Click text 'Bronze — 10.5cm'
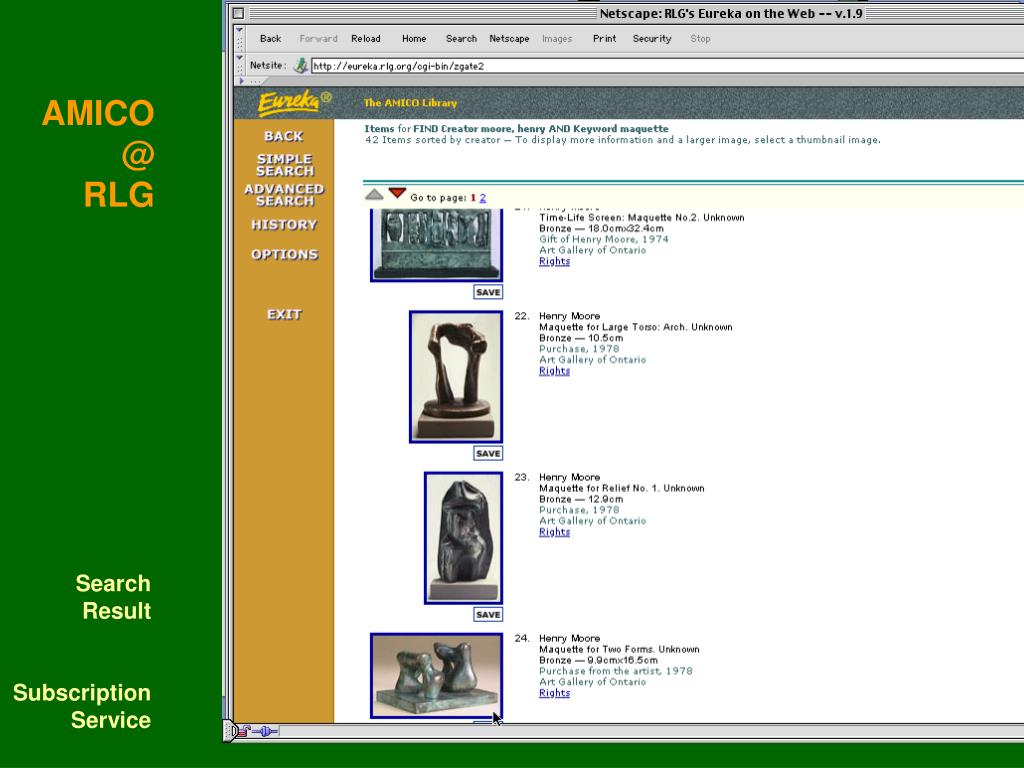The width and height of the screenshot is (1024, 768). click(x=581, y=338)
